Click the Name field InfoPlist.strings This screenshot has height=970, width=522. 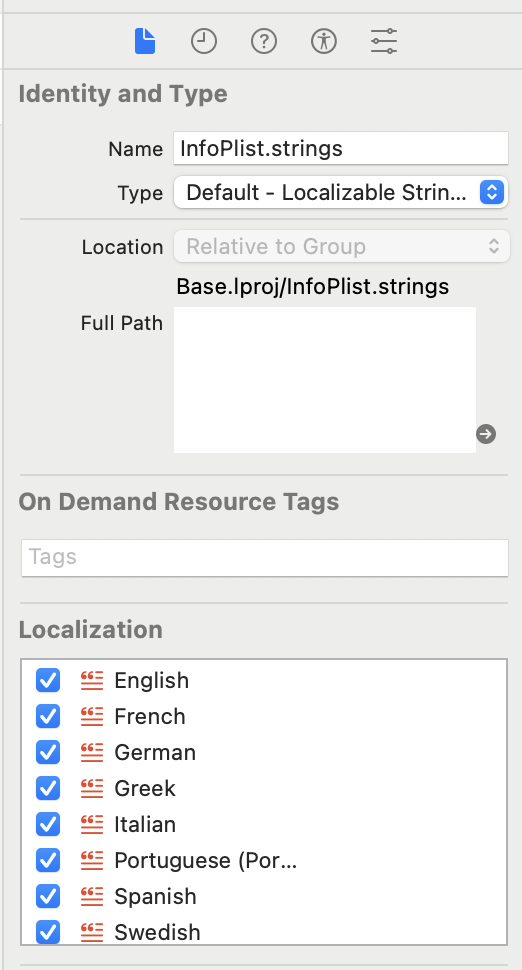341,148
